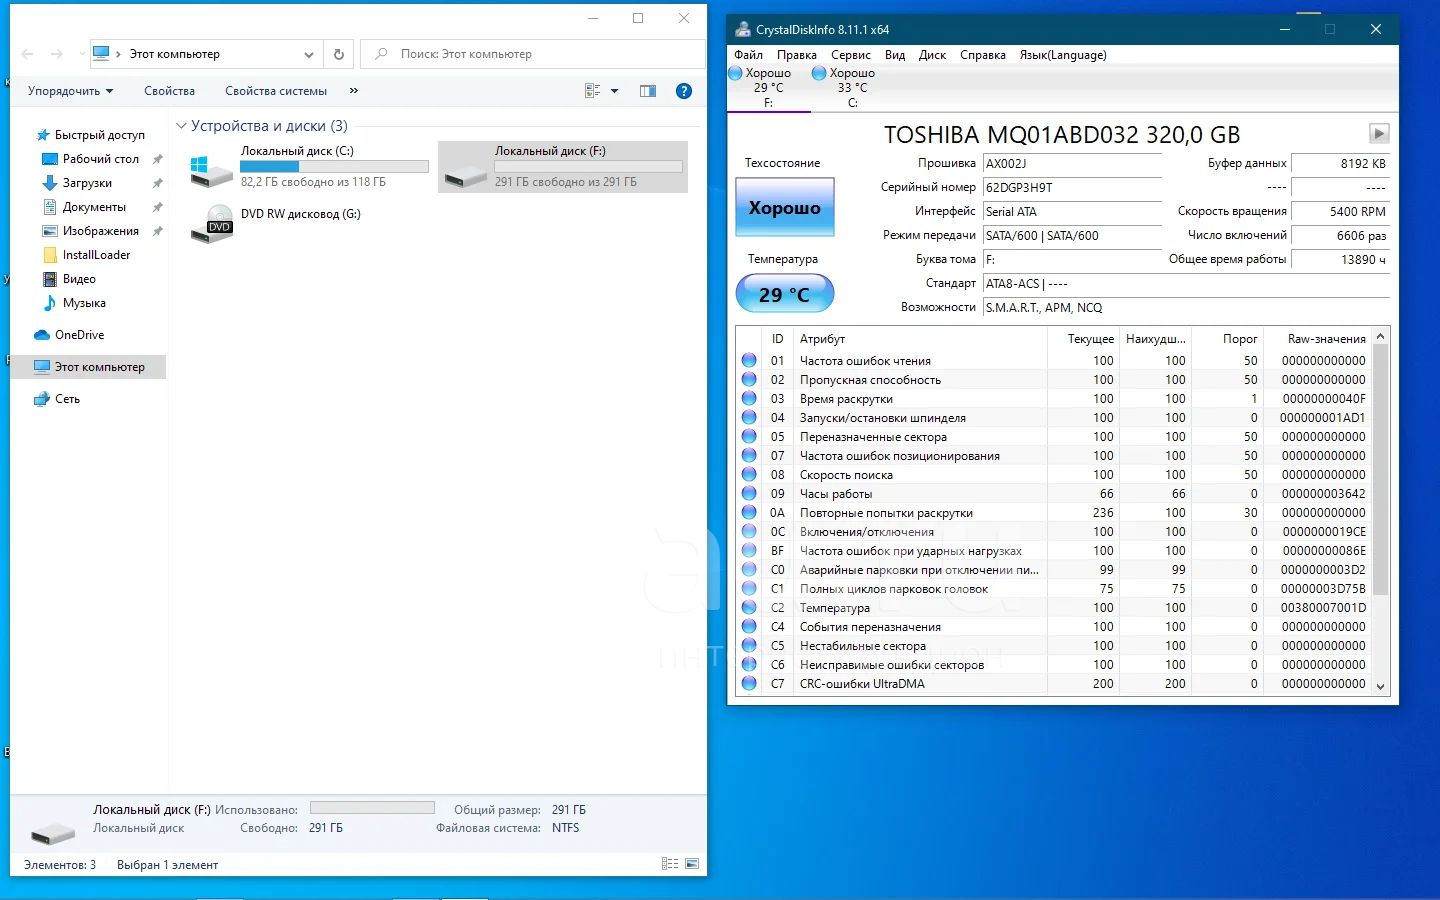Screen dimensions: 1440x900
Task: Select disk F: tab showing 29 °C
Action: (768, 88)
